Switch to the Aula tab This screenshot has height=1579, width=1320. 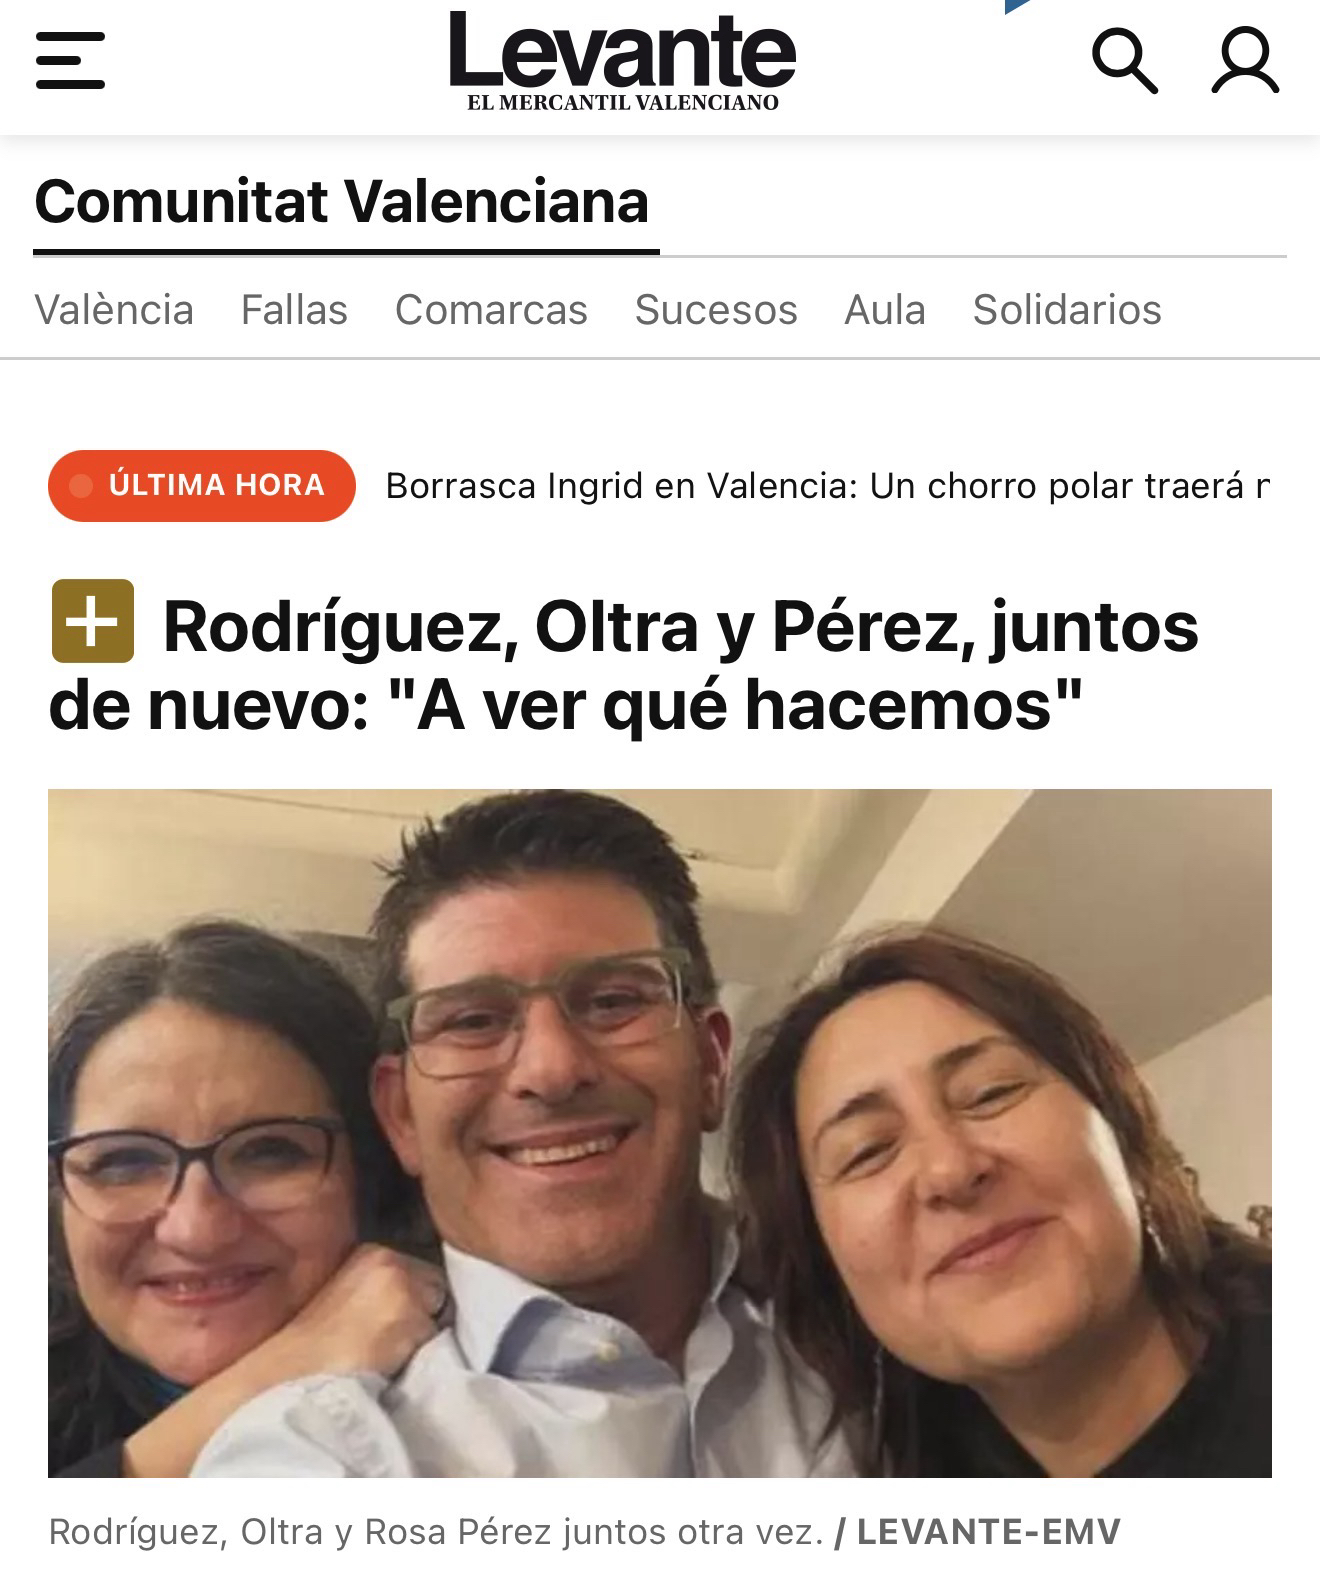pos(885,310)
